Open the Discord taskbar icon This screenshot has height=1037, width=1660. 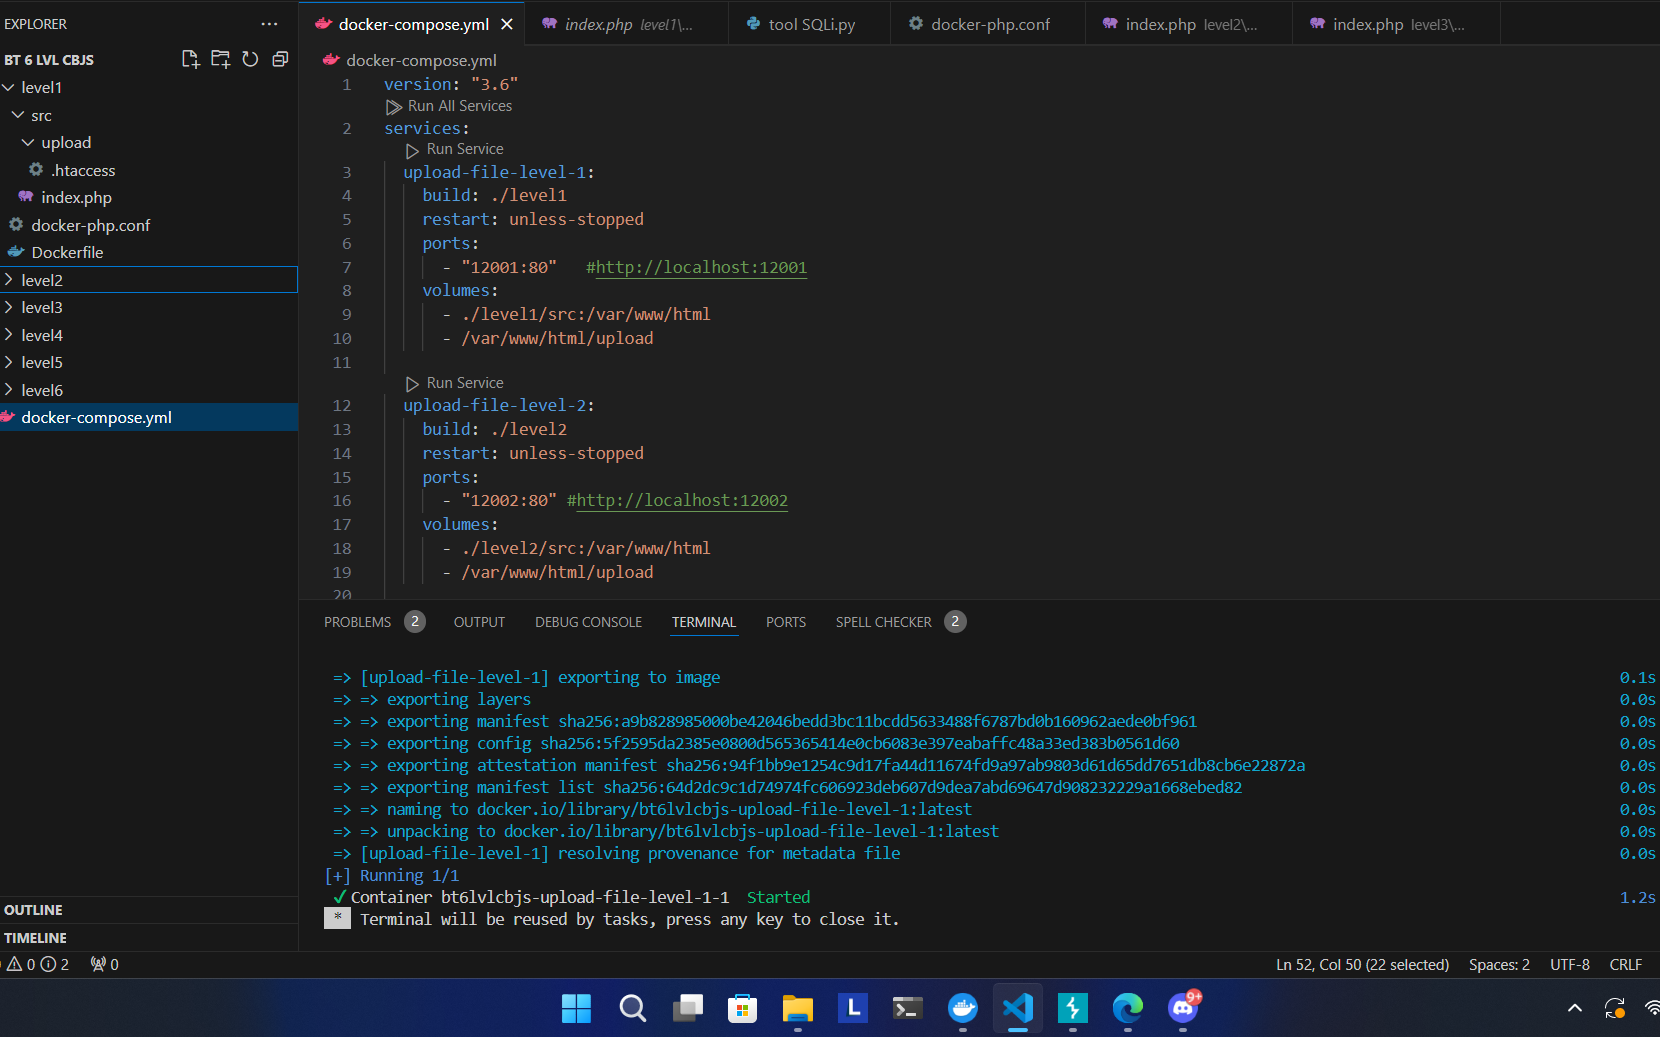point(1183,1008)
